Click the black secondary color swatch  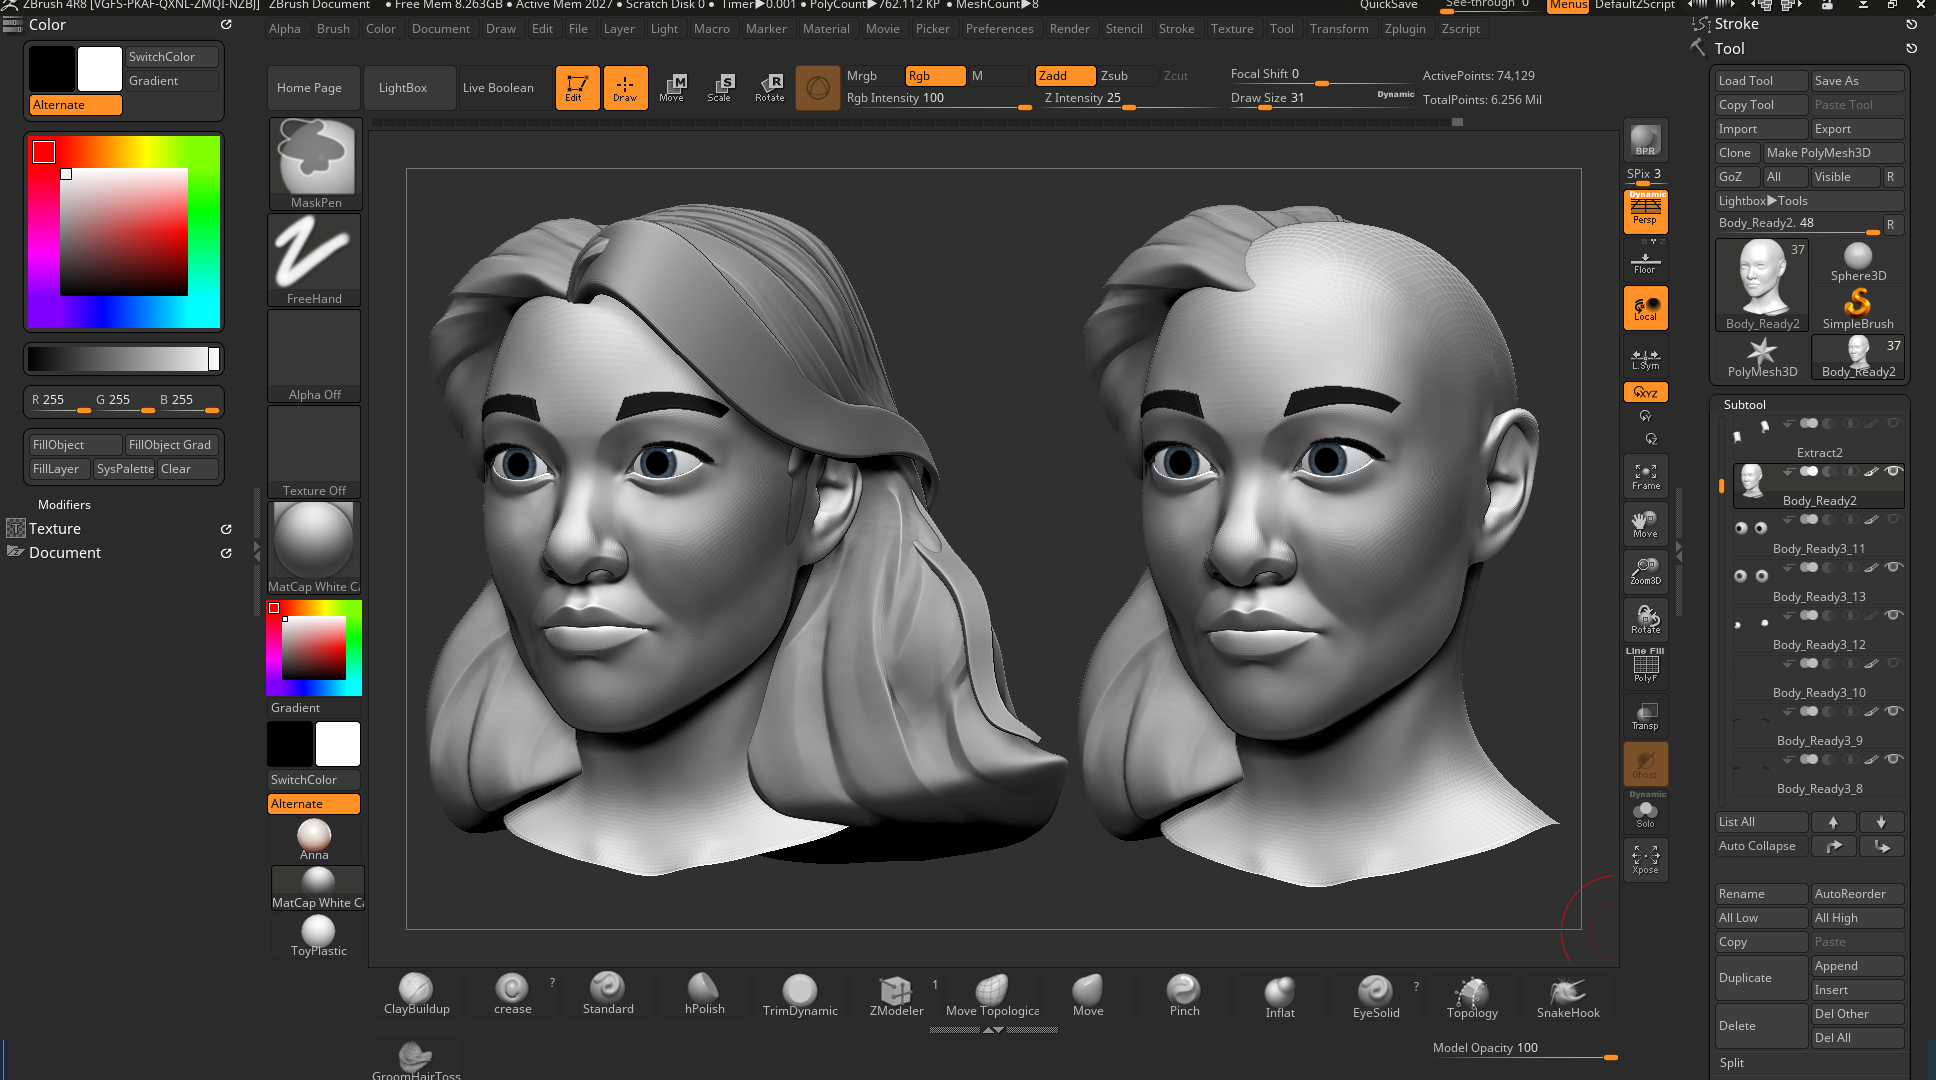(x=52, y=69)
